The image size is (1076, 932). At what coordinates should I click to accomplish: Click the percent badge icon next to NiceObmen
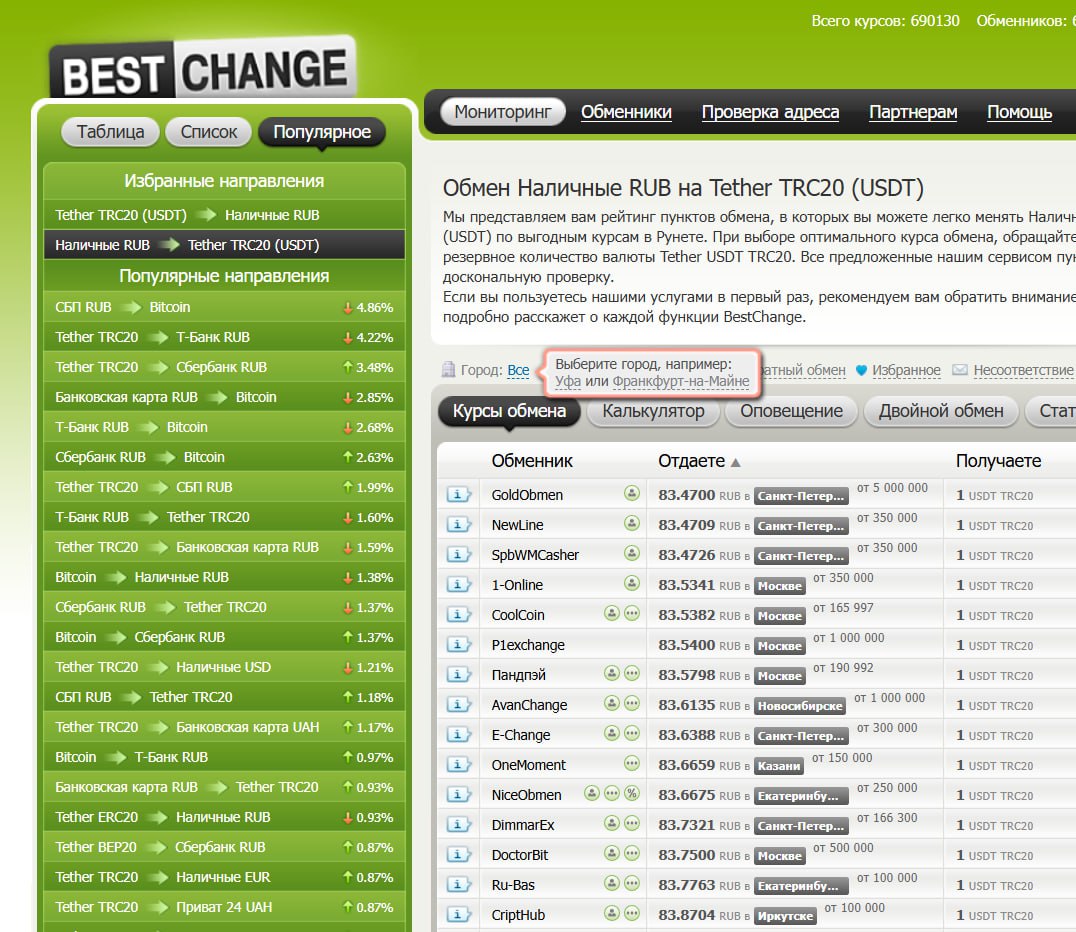(x=632, y=793)
